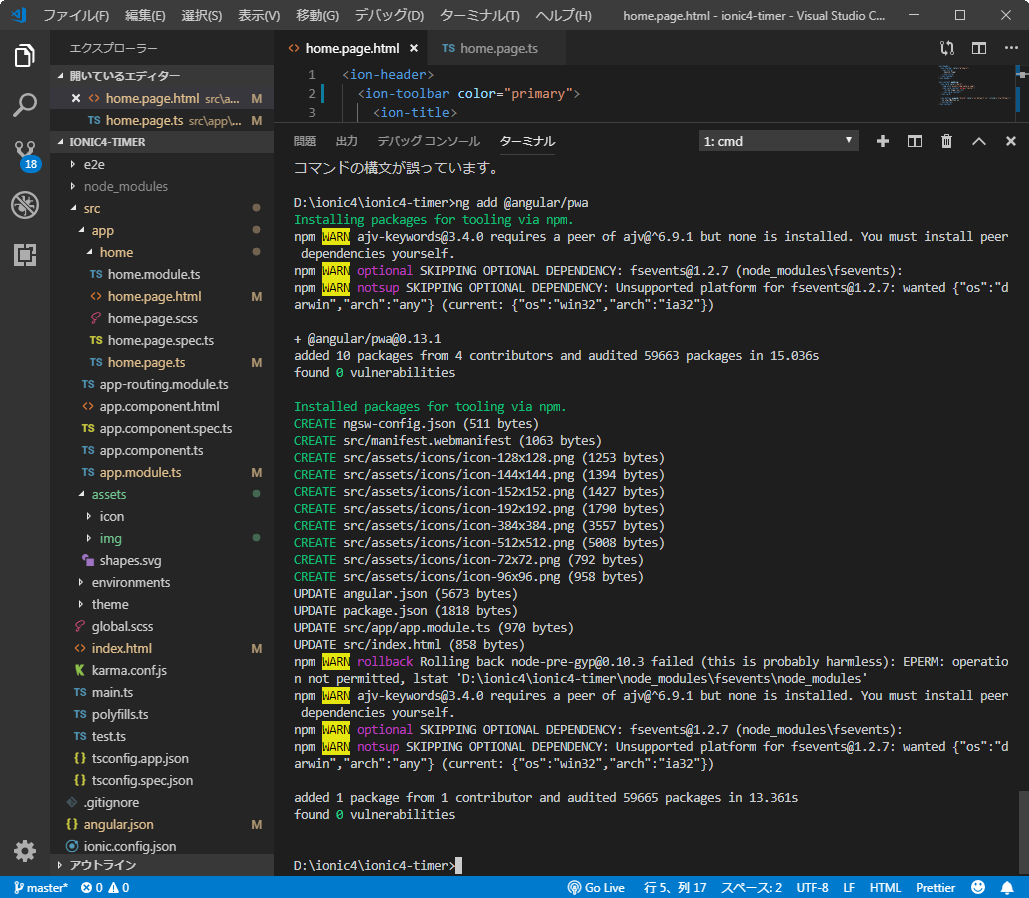
Task: Open the Manage gear settings icon
Action: coord(25,851)
